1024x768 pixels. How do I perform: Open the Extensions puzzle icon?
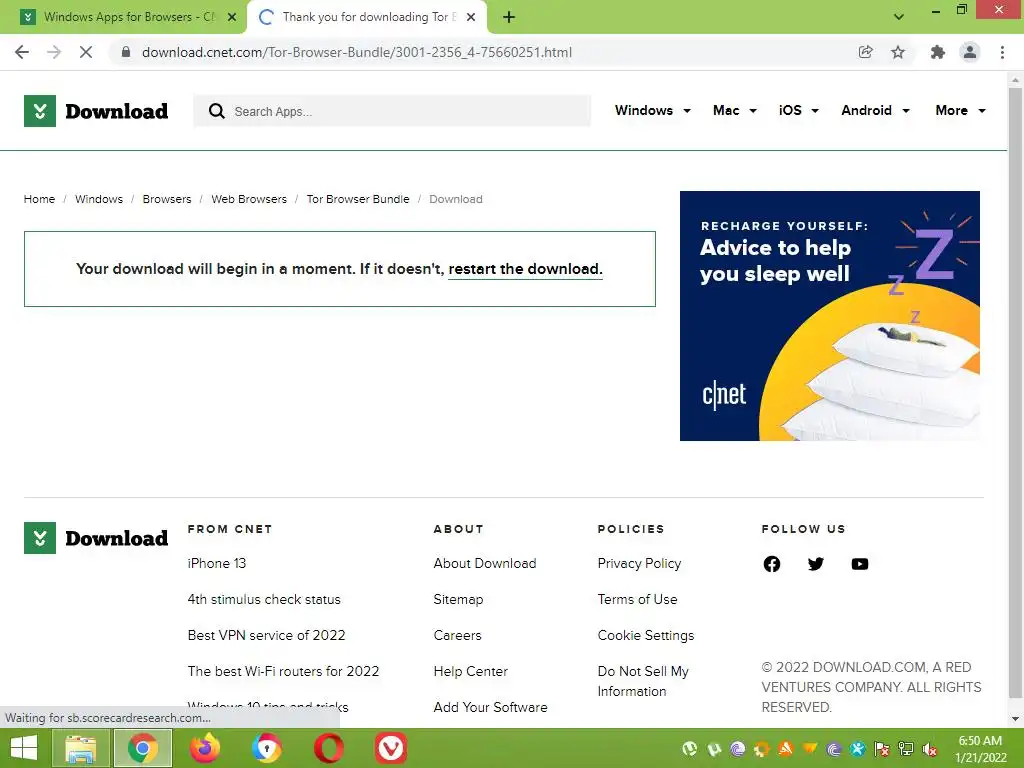(x=938, y=52)
